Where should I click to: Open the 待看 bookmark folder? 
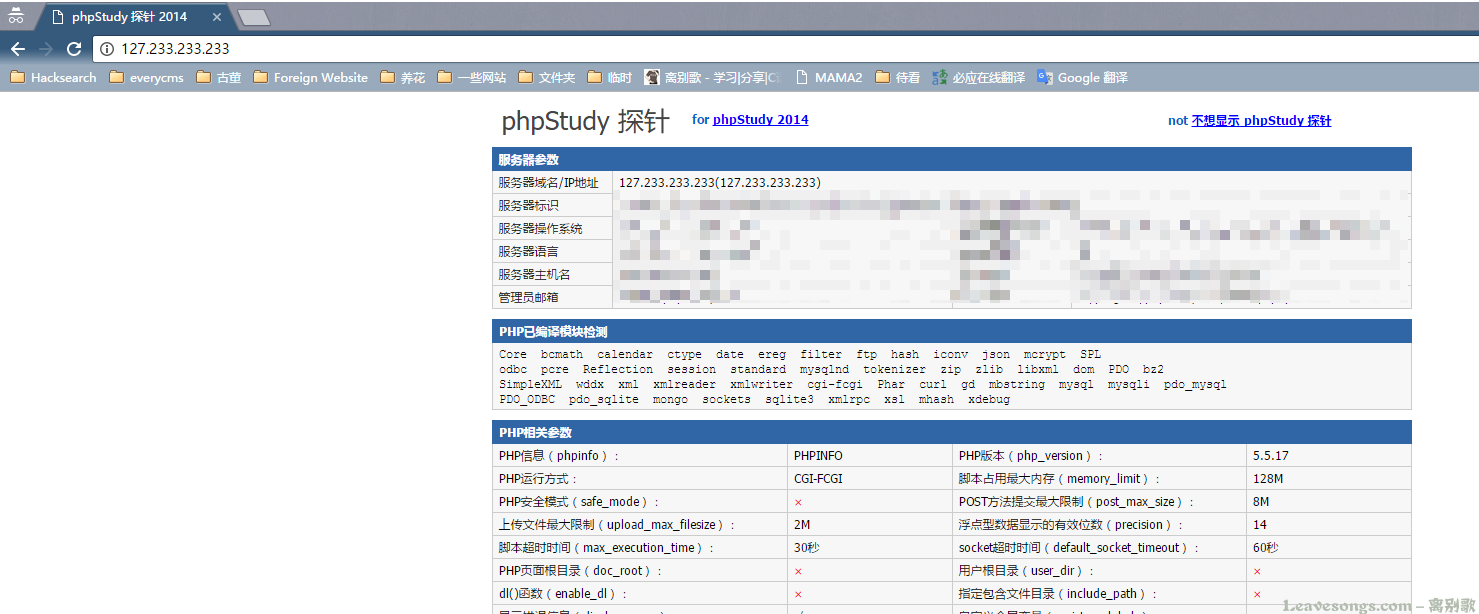click(897, 77)
